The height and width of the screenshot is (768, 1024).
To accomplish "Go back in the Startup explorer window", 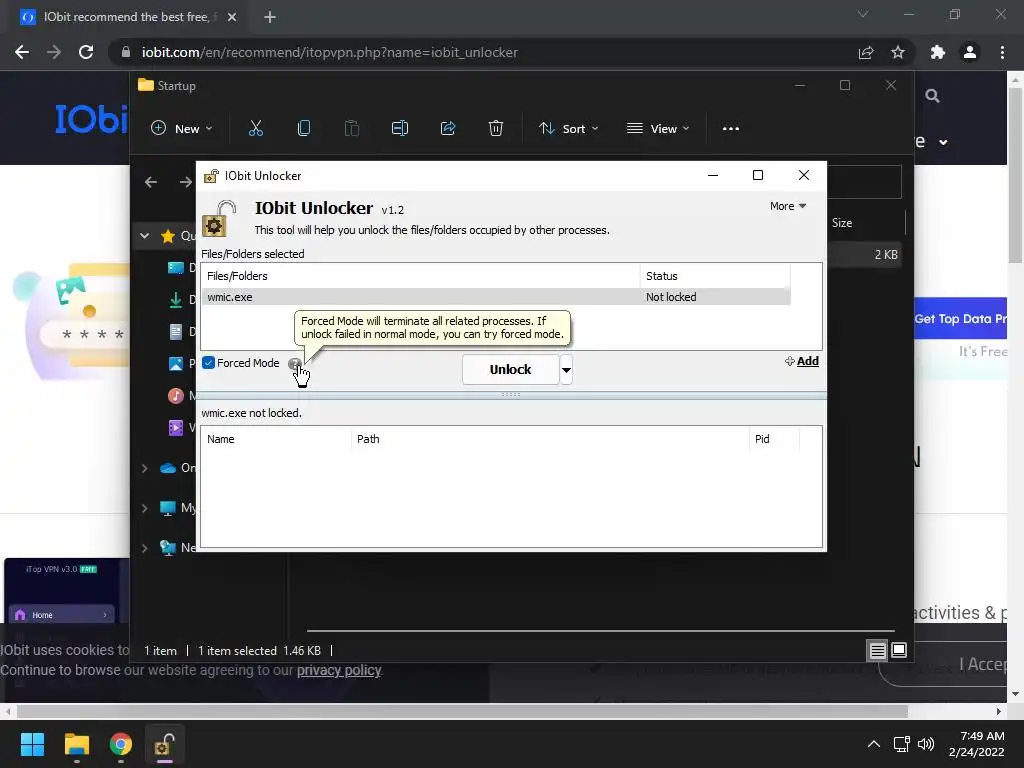I will [x=151, y=182].
